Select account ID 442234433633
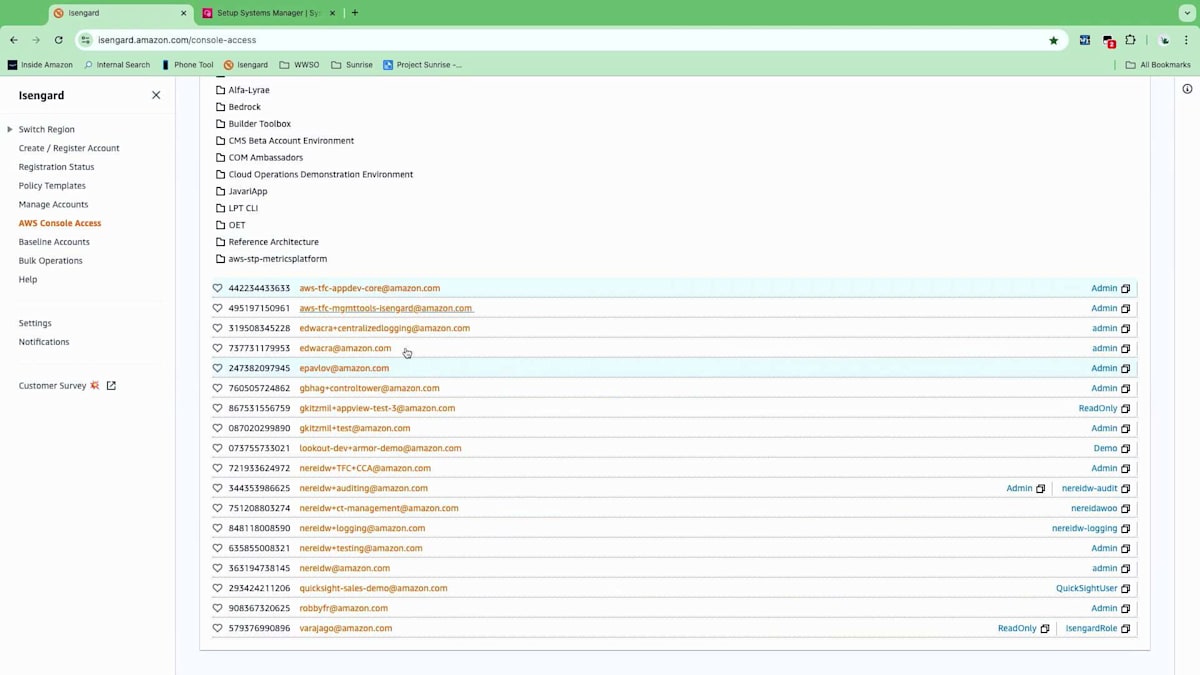 pyautogui.click(x=259, y=288)
